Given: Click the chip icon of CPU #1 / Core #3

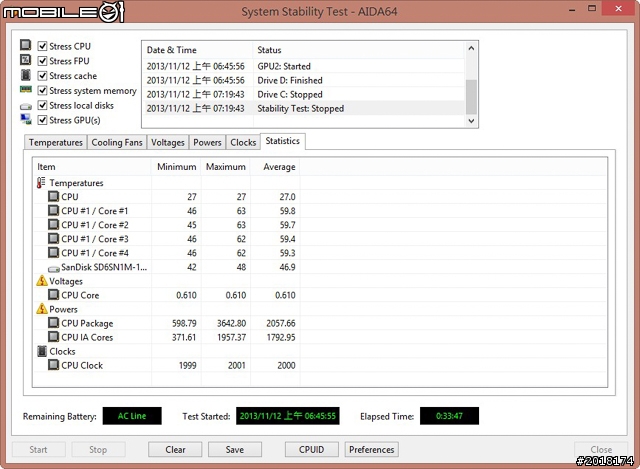Looking at the screenshot, I should (53, 238).
